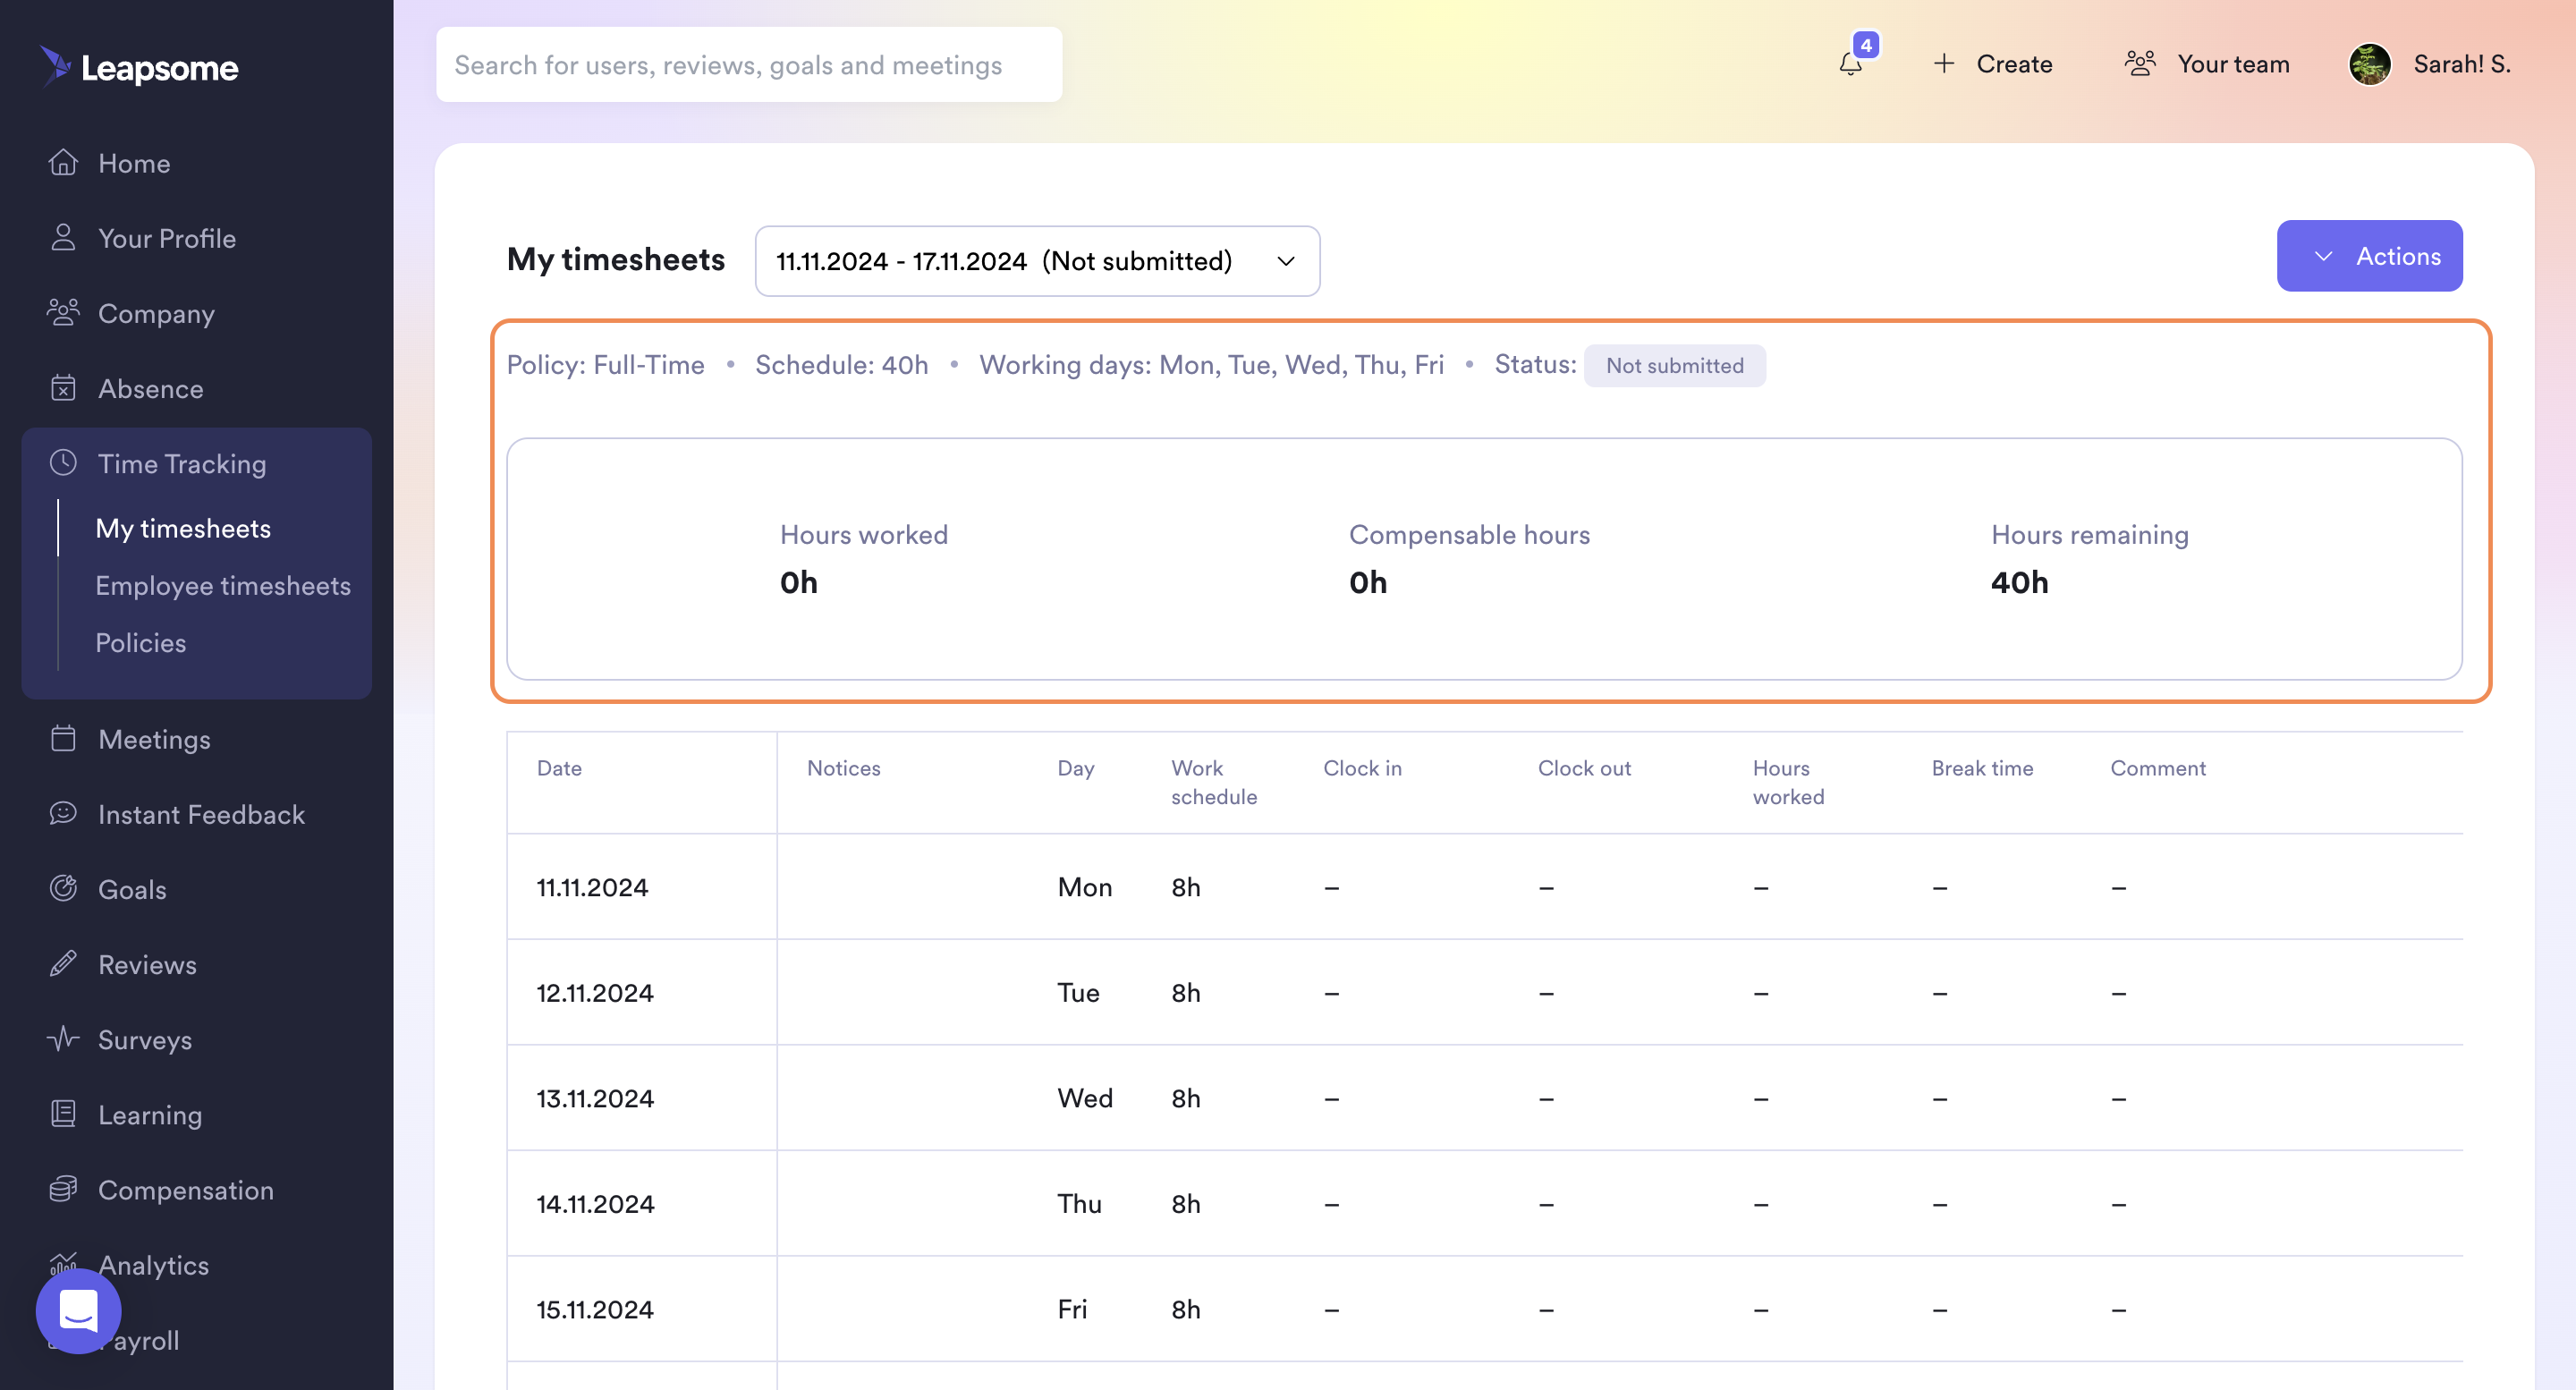Viewport: 2576px width, 1390px height.
Task: Click the Surveys pulse icon
Action: pyautogui.click(x=63, y=1039)
